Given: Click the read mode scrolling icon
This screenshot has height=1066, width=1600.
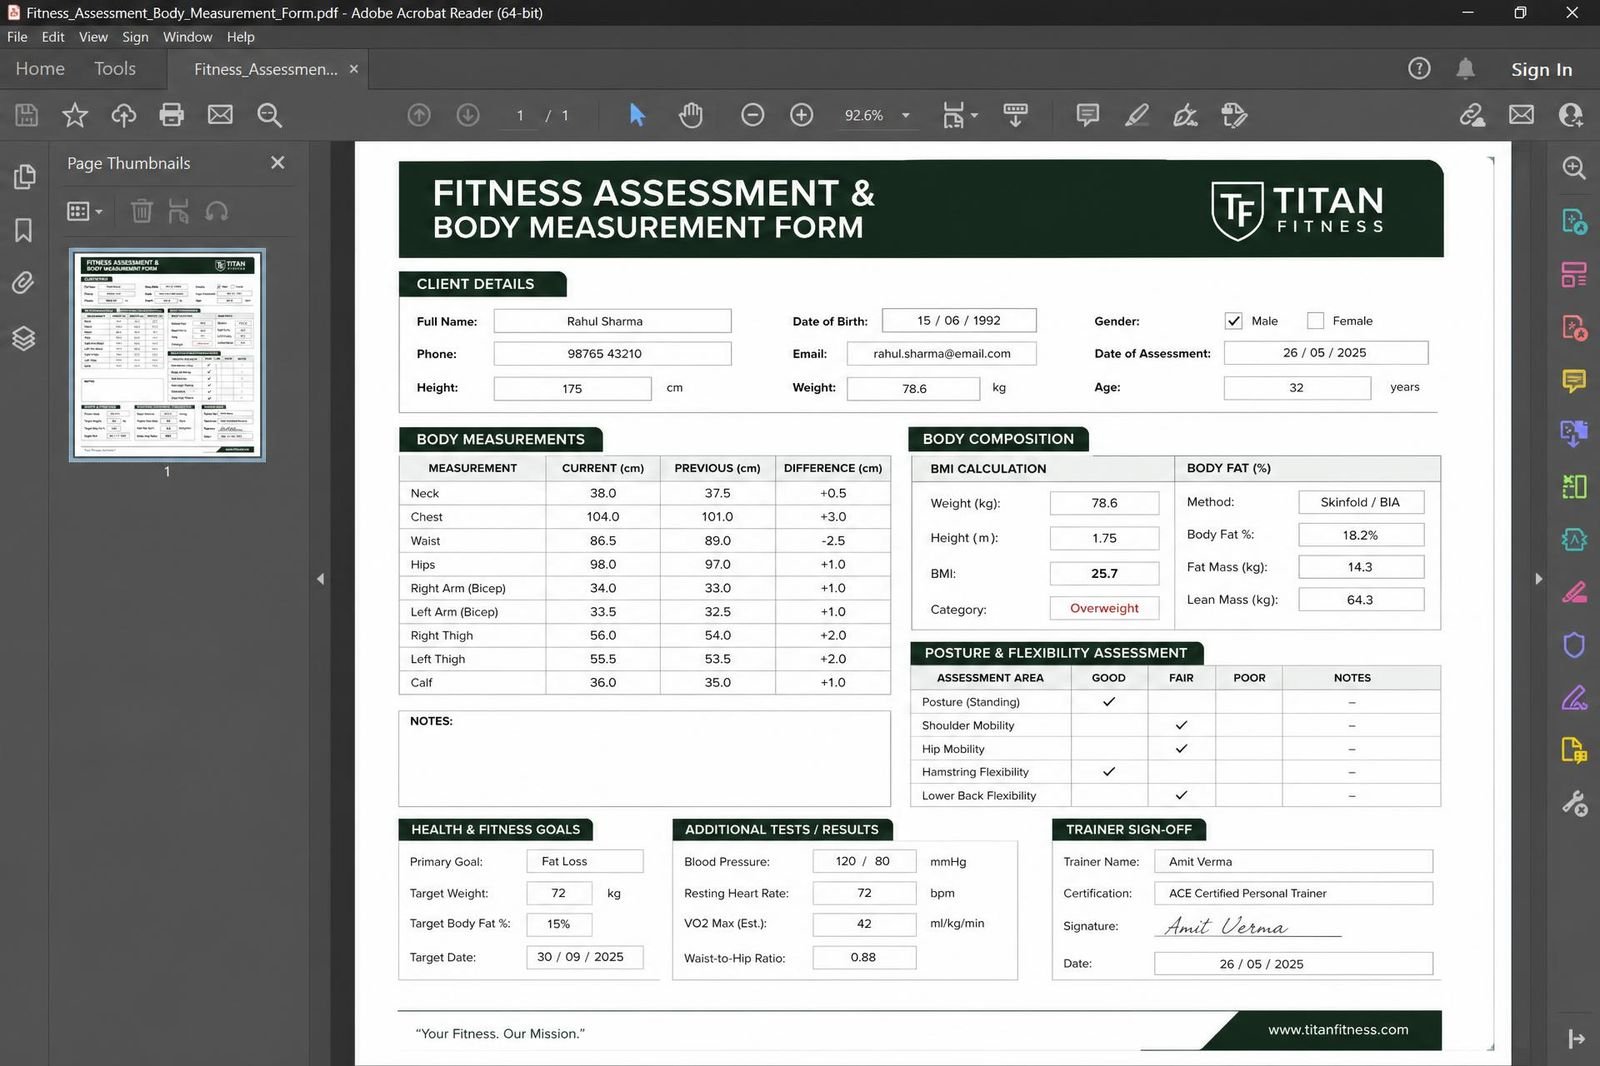Looking at the screenshot, I should point(1015,115).
